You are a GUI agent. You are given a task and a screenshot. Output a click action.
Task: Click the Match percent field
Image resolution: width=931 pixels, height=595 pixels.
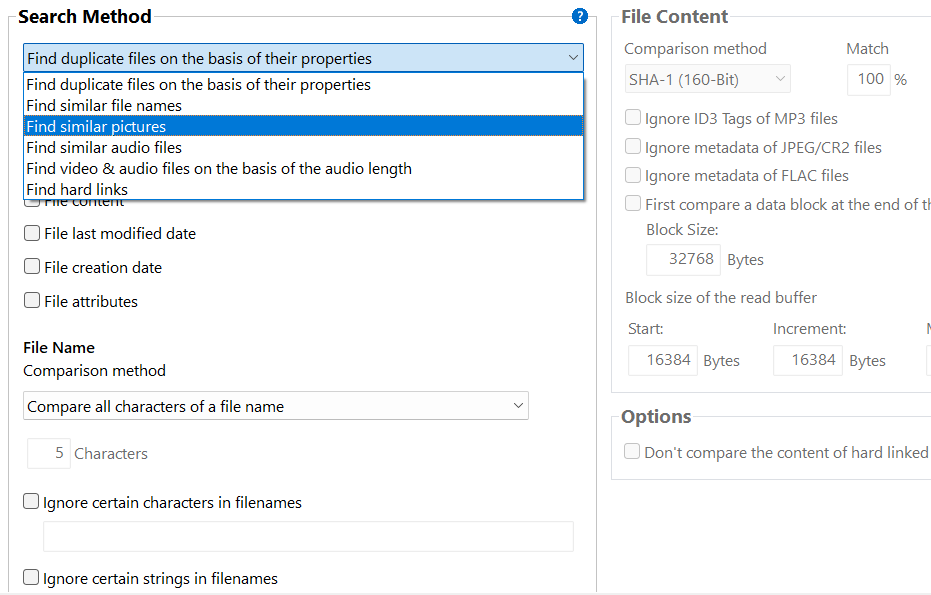click(x=868, y=79)
